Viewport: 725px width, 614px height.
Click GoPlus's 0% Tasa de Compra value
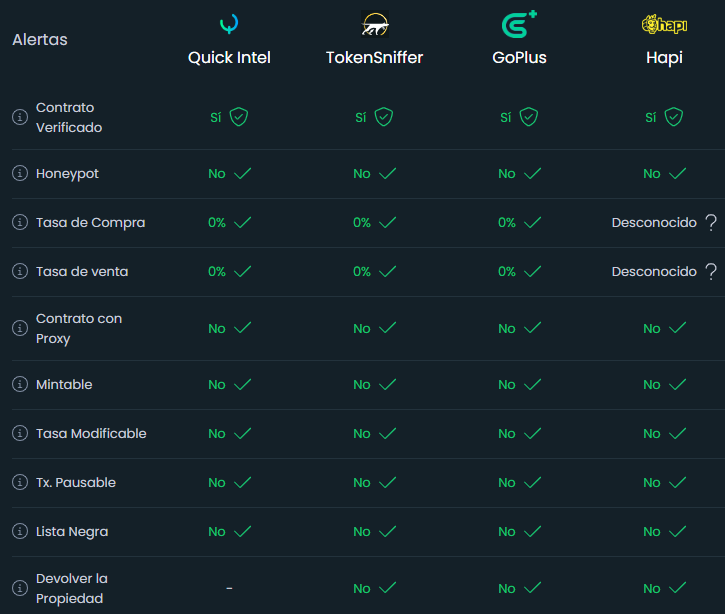coord(507,222)
